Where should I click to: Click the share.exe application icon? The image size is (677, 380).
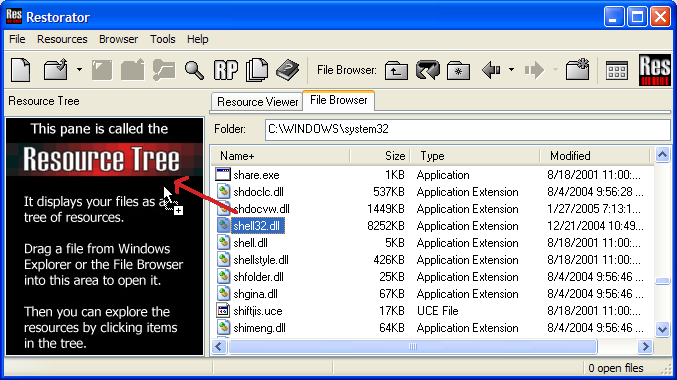coord(223,174)
